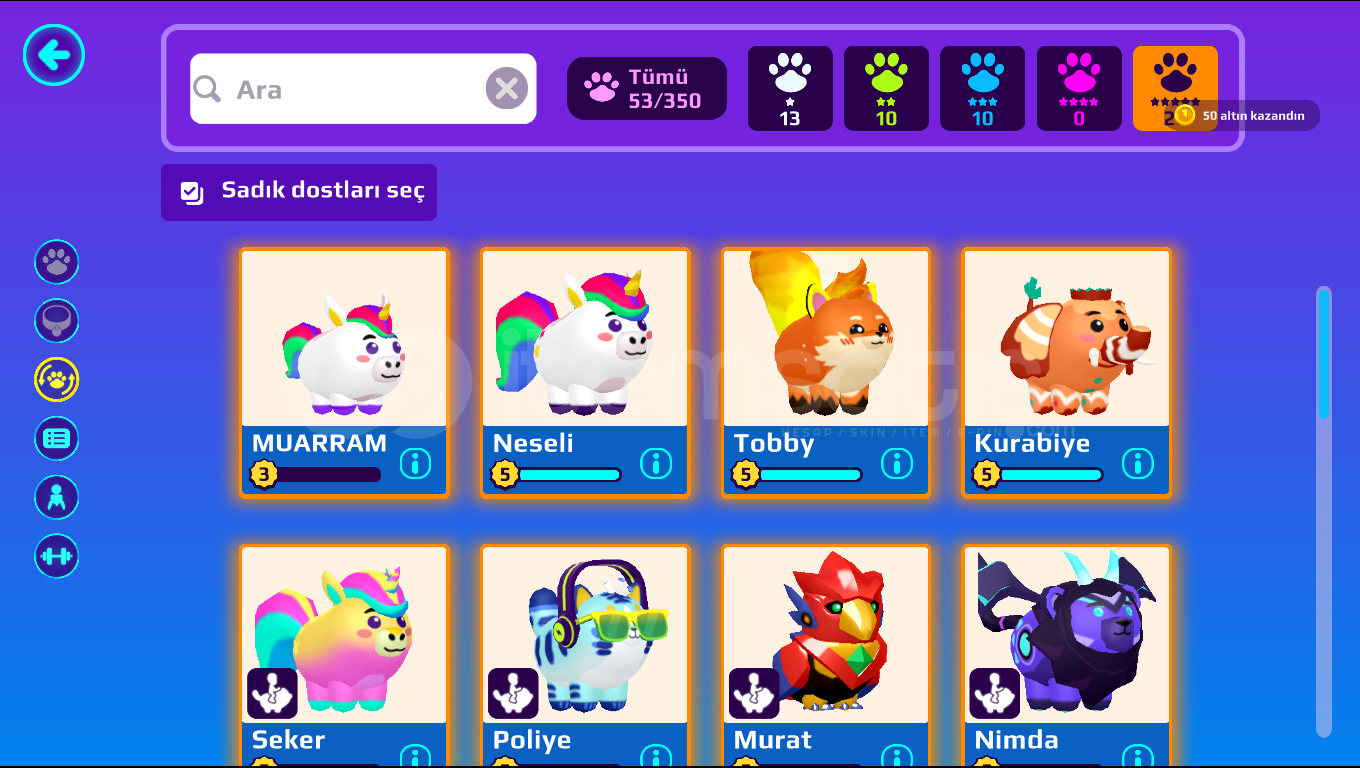Open the dumbbell training sidebar icon
The height and width of the screenshot is (768, 1360).
[57, 556]
